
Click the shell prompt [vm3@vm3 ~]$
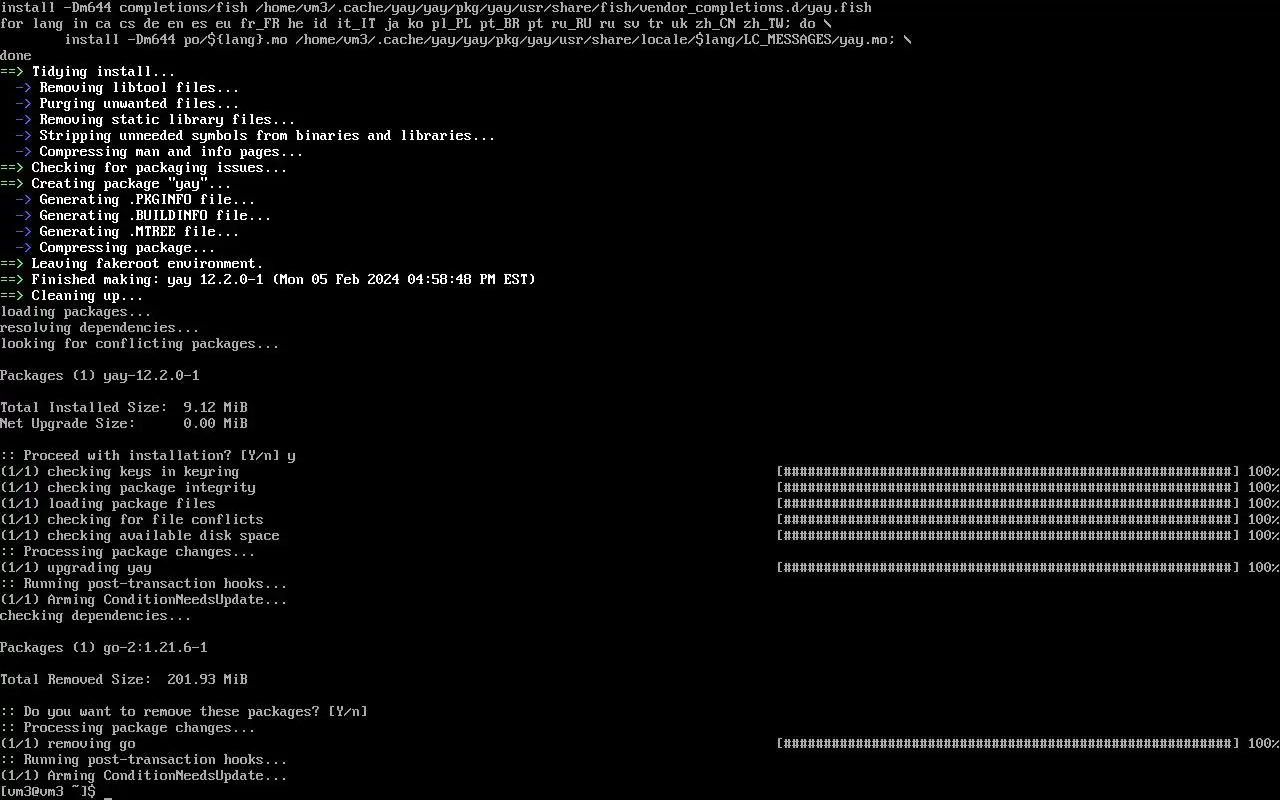[48, 792]
